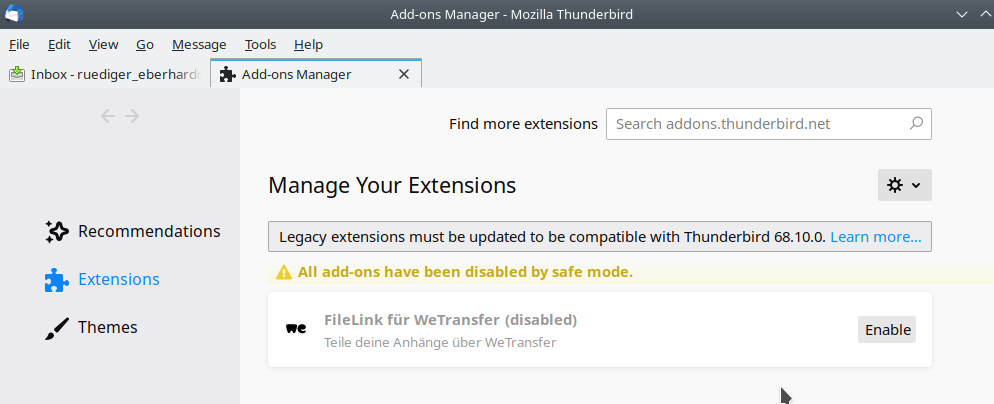Open the Tools menu
The height and width of the screenshot is (404, 994).
coord(260,44)
